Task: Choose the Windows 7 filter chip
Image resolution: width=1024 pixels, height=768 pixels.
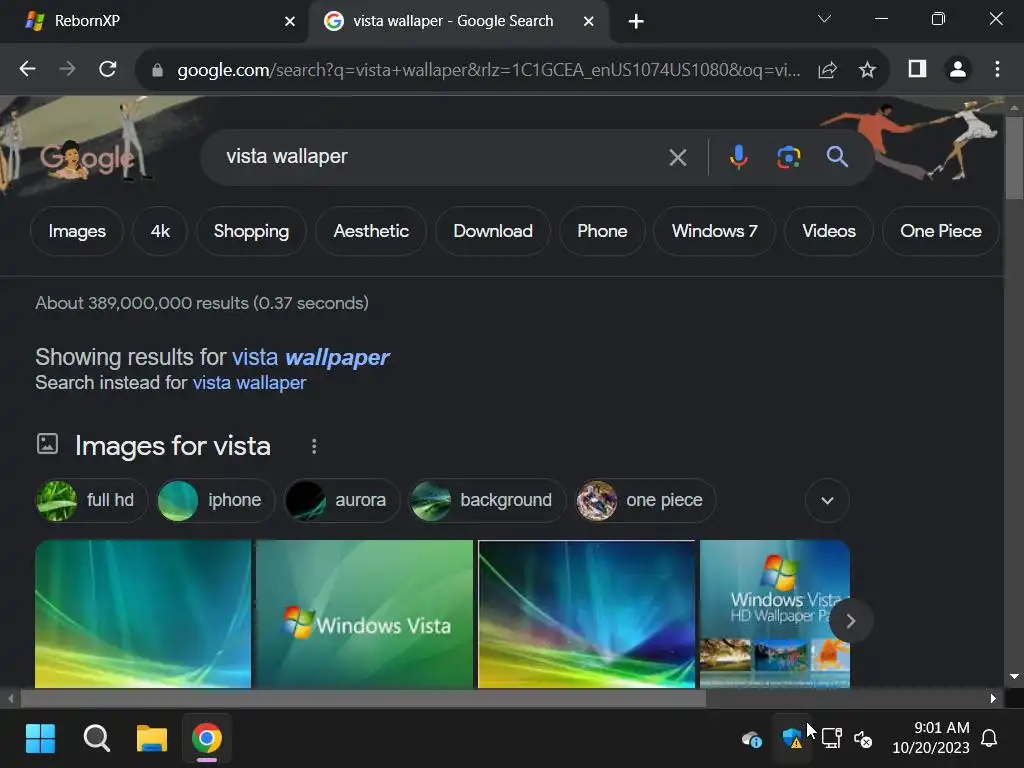Action: [x=714, y=231]
